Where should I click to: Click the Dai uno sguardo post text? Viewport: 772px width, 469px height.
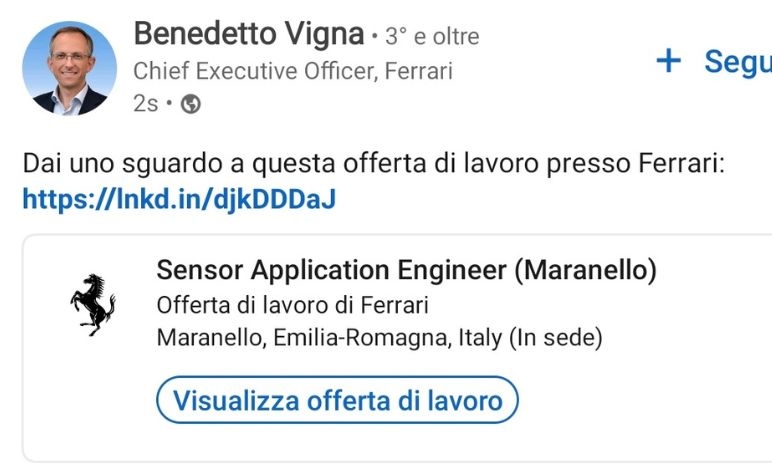click(x=374, y=163)
